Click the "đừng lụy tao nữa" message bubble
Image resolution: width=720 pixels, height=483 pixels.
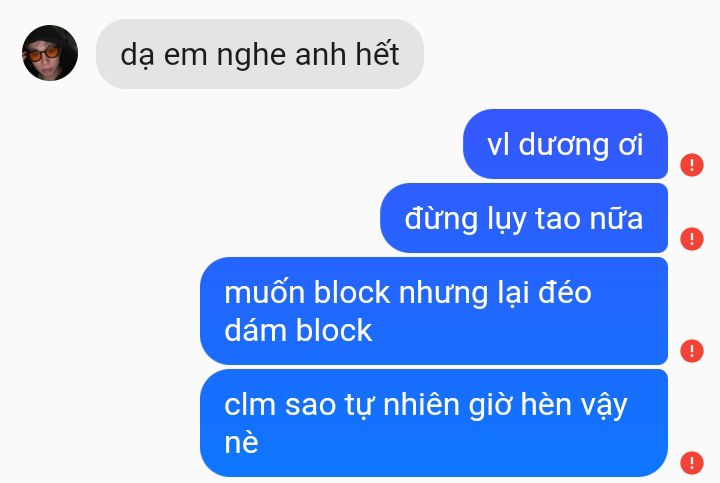524,218
